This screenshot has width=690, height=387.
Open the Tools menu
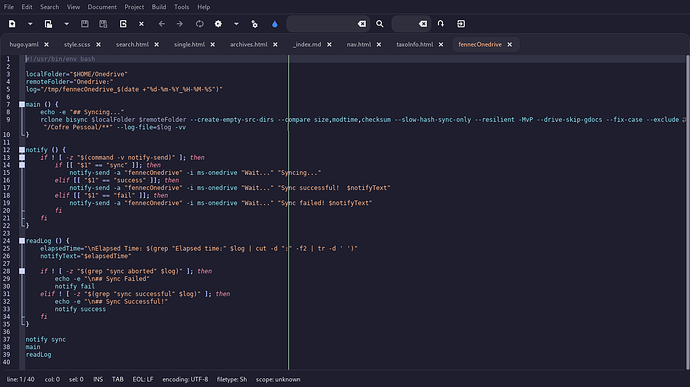(181, 7)
